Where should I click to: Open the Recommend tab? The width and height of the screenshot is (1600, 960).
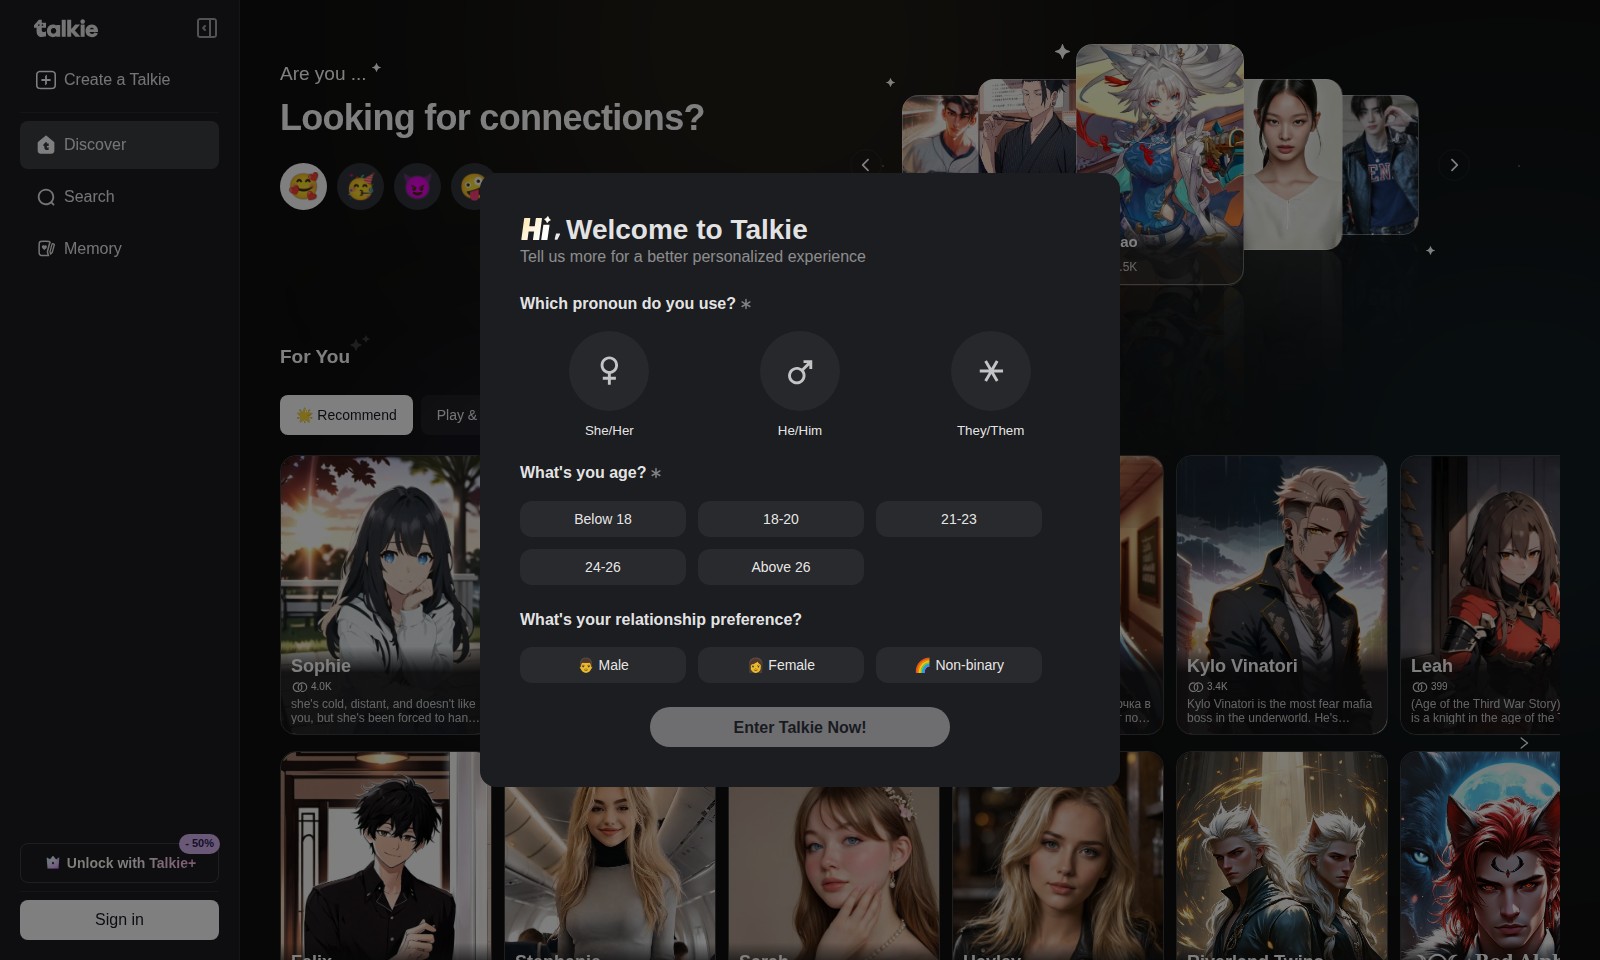coord(346,415)
